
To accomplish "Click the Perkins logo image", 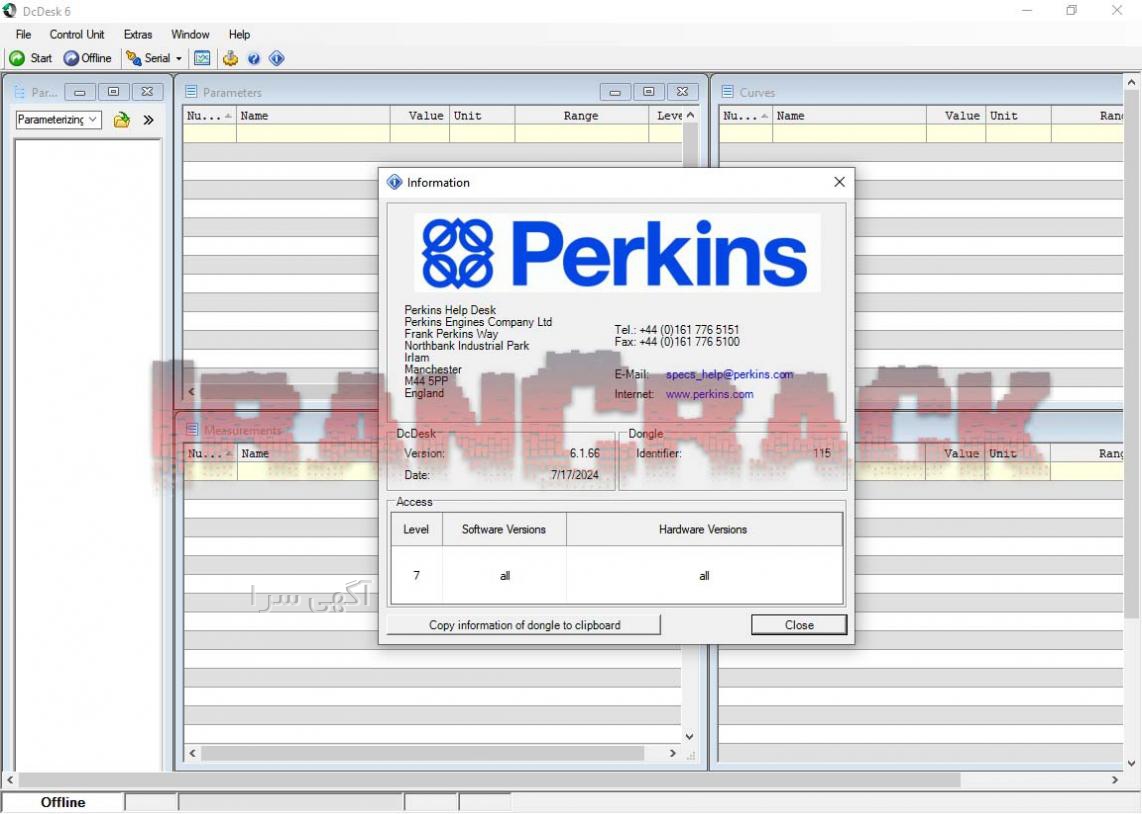I will coord(617,253).
